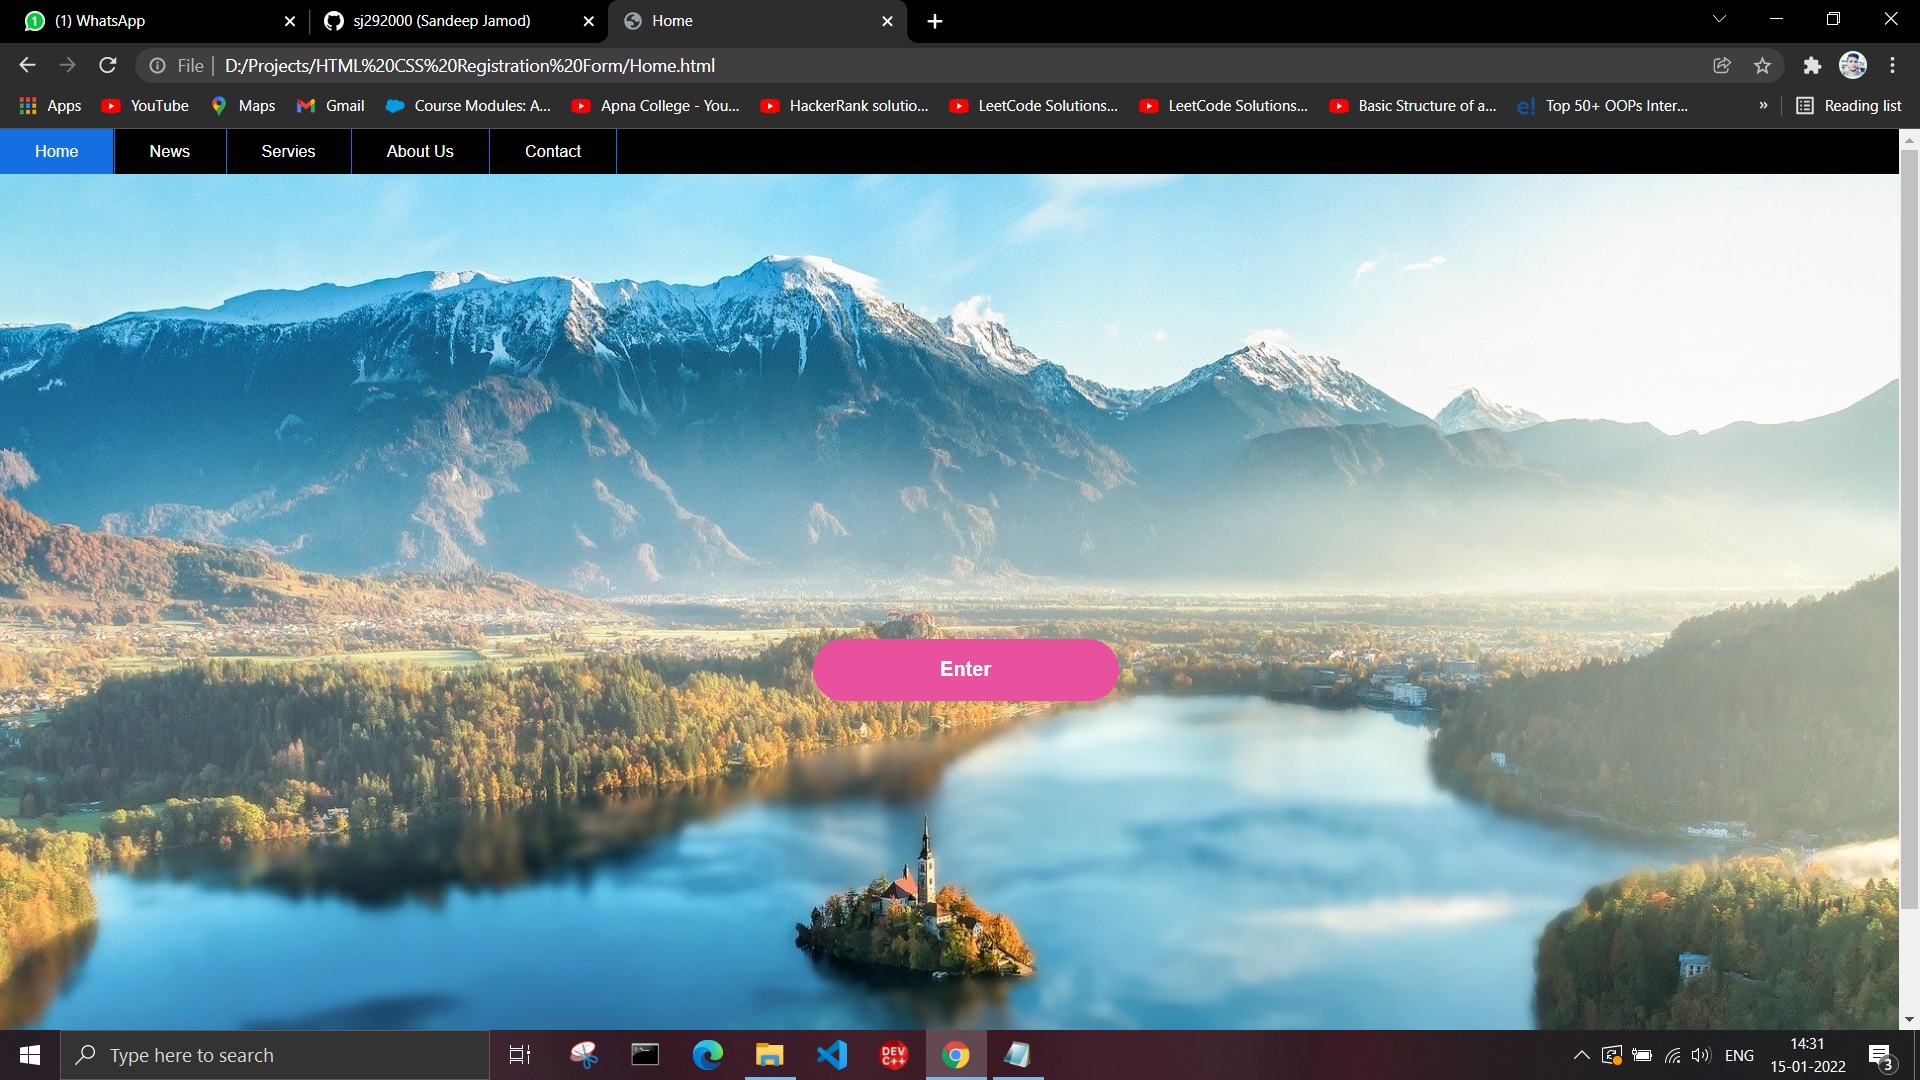Click the volume icon in system tray
This screenshot has width=1920, height=1080.
click(1701, 1055)
